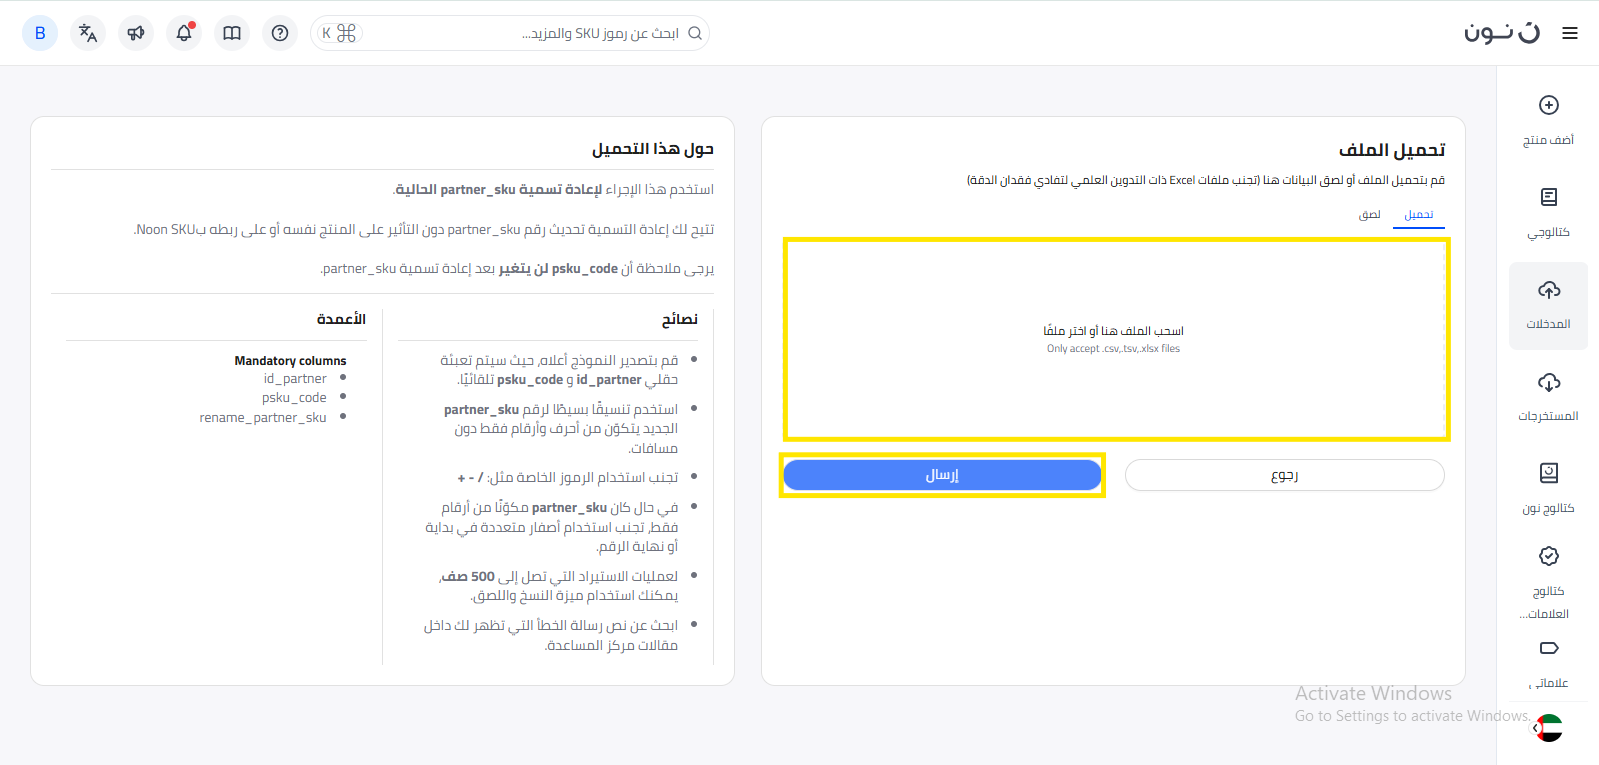Screen dimensions: 1599x765
Task: Click the hamburger menu icon
Action: [x=1570, y=33]
